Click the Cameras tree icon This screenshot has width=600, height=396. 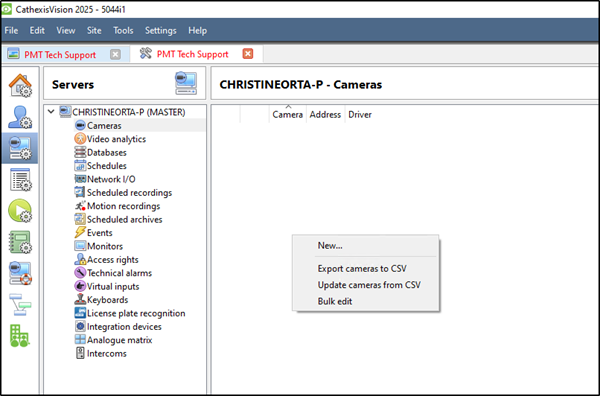[80, 125]
